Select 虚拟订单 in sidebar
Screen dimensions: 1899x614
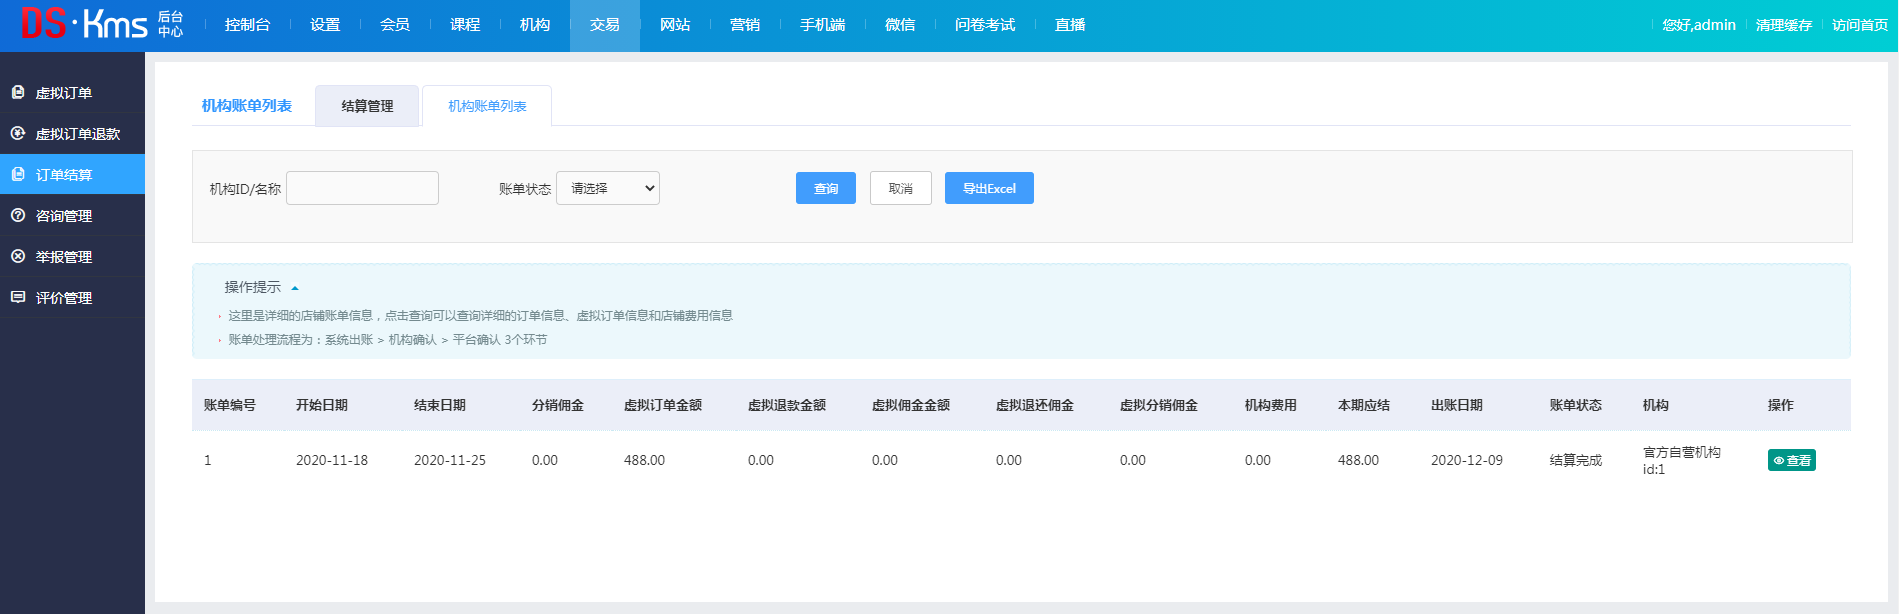point(72,92)
